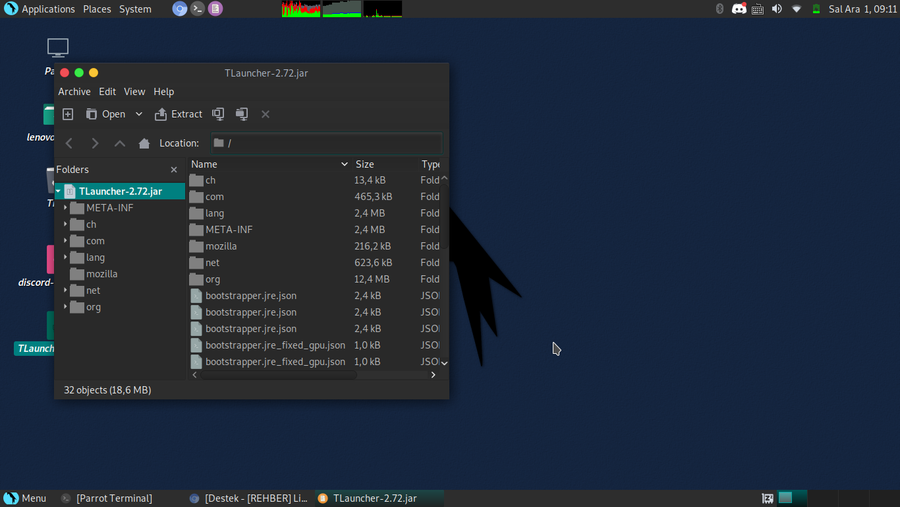Screen dimensions: 900x507
Task: Select mozilla in the Folders tree
Action: pos(102,274)
